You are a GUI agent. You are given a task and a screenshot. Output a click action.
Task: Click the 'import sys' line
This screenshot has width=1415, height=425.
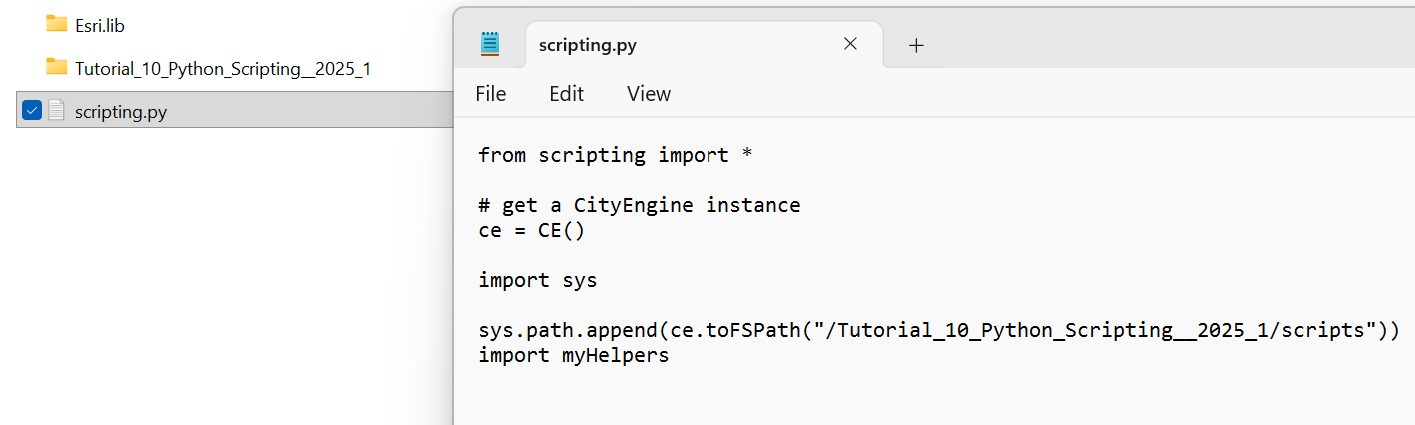[537, 280]
